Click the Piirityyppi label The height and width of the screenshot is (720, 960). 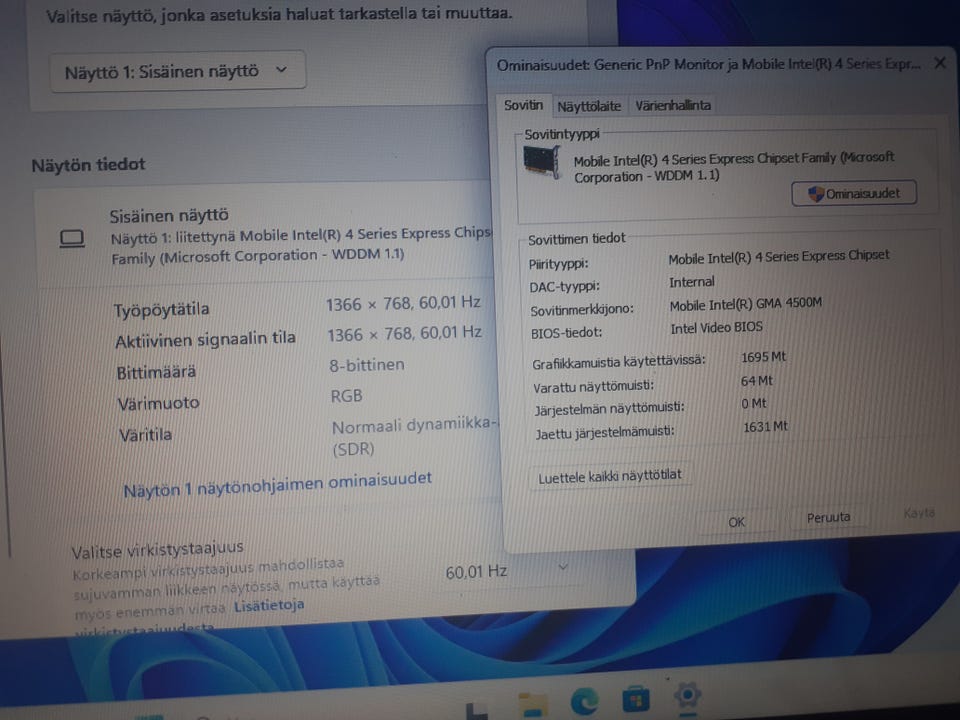point(558,264)
